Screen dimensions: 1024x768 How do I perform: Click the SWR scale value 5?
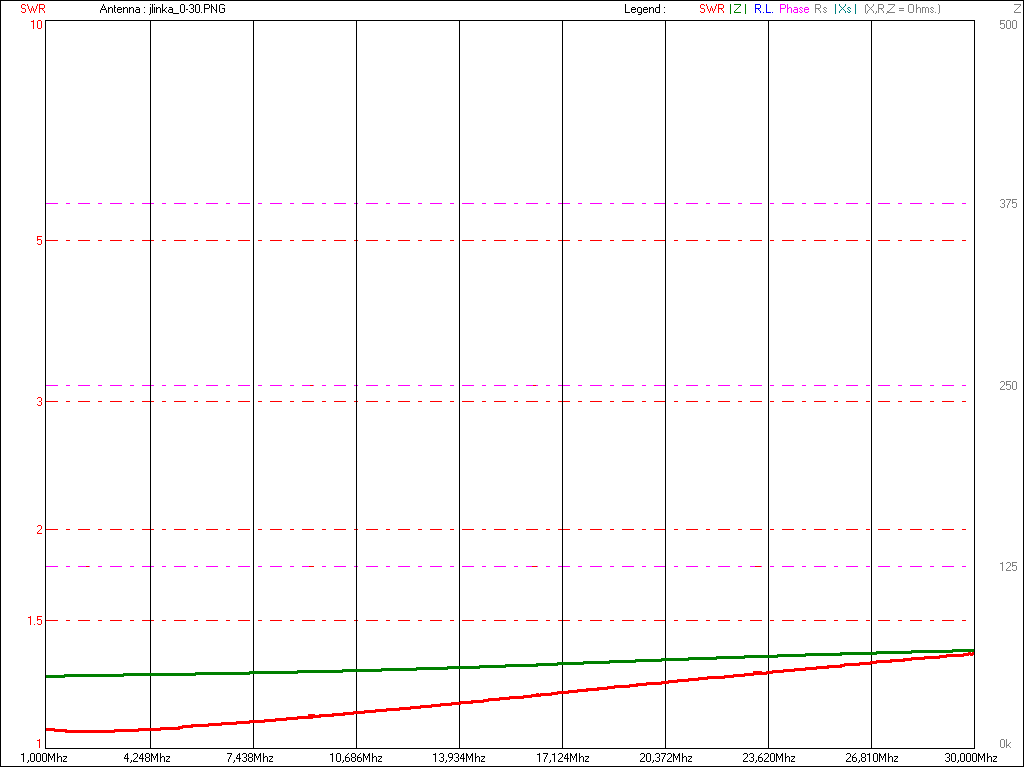(39, 241)
